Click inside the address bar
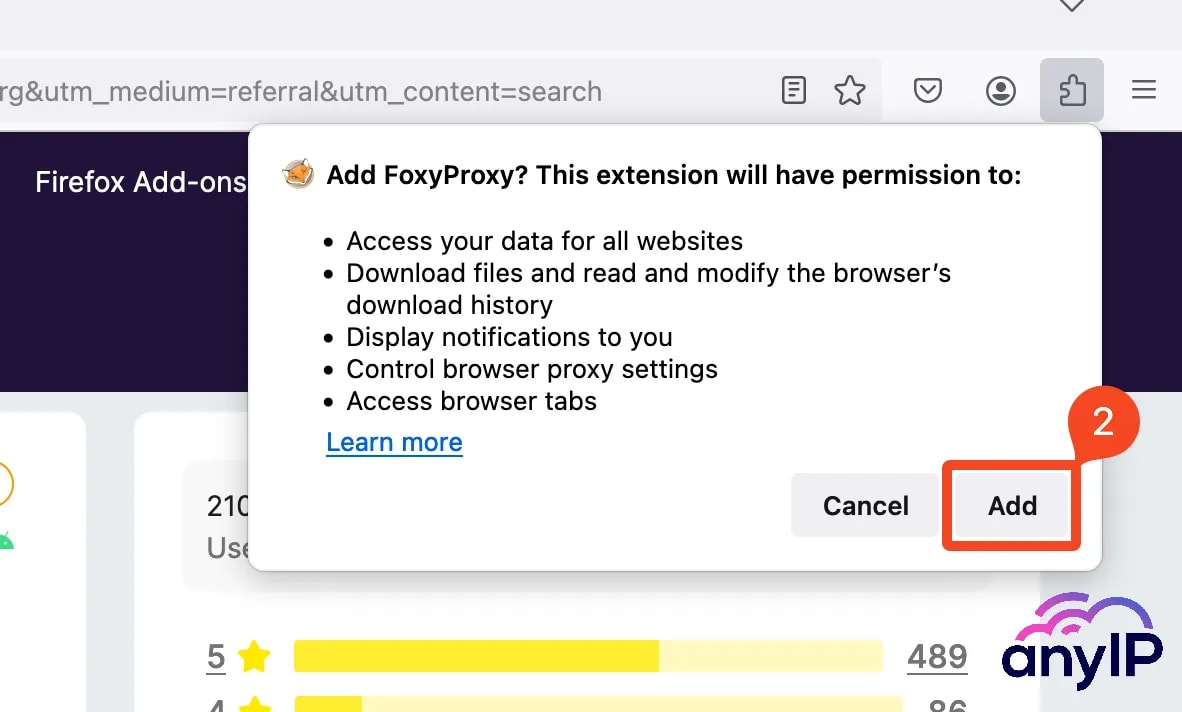Viewport: 1182px width, 712px height. pos(400,90)
